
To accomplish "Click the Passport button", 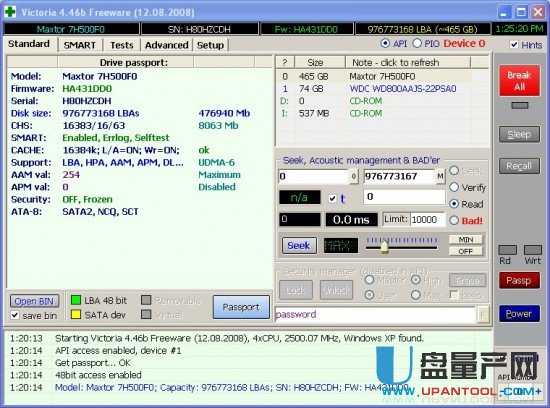I will tap(241, 307).
